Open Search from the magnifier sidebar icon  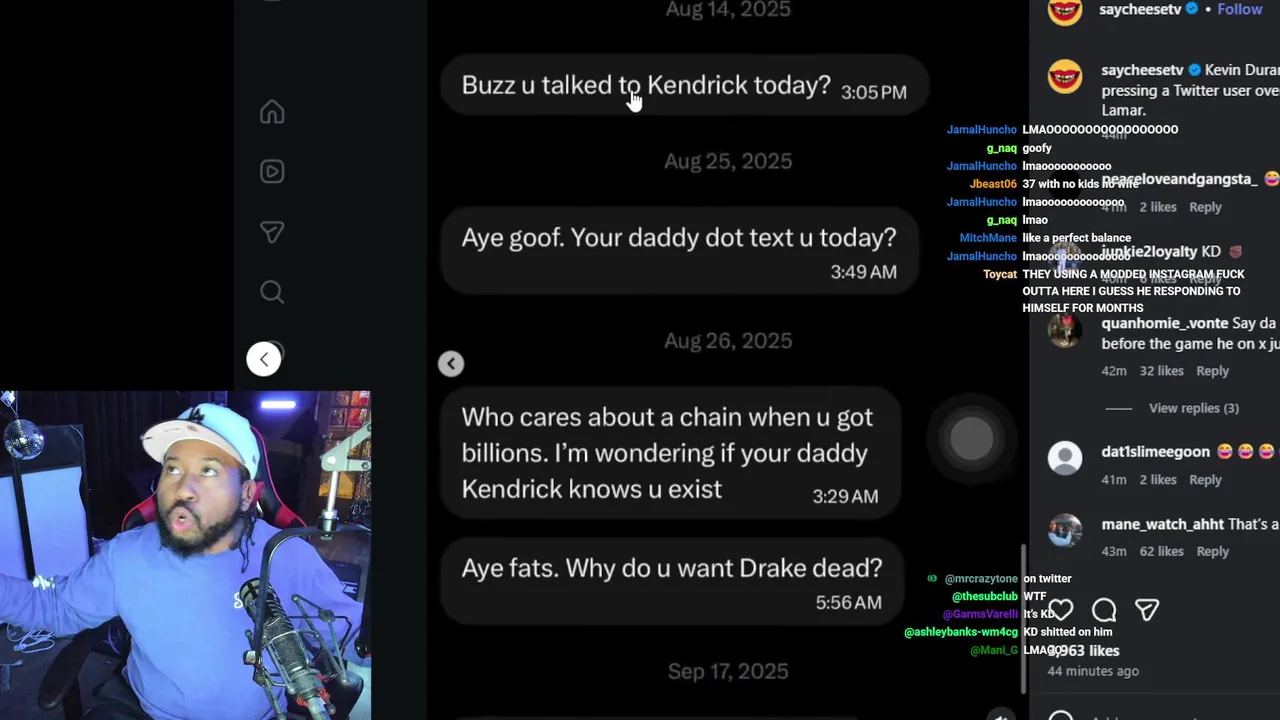[x=272, y=292]
